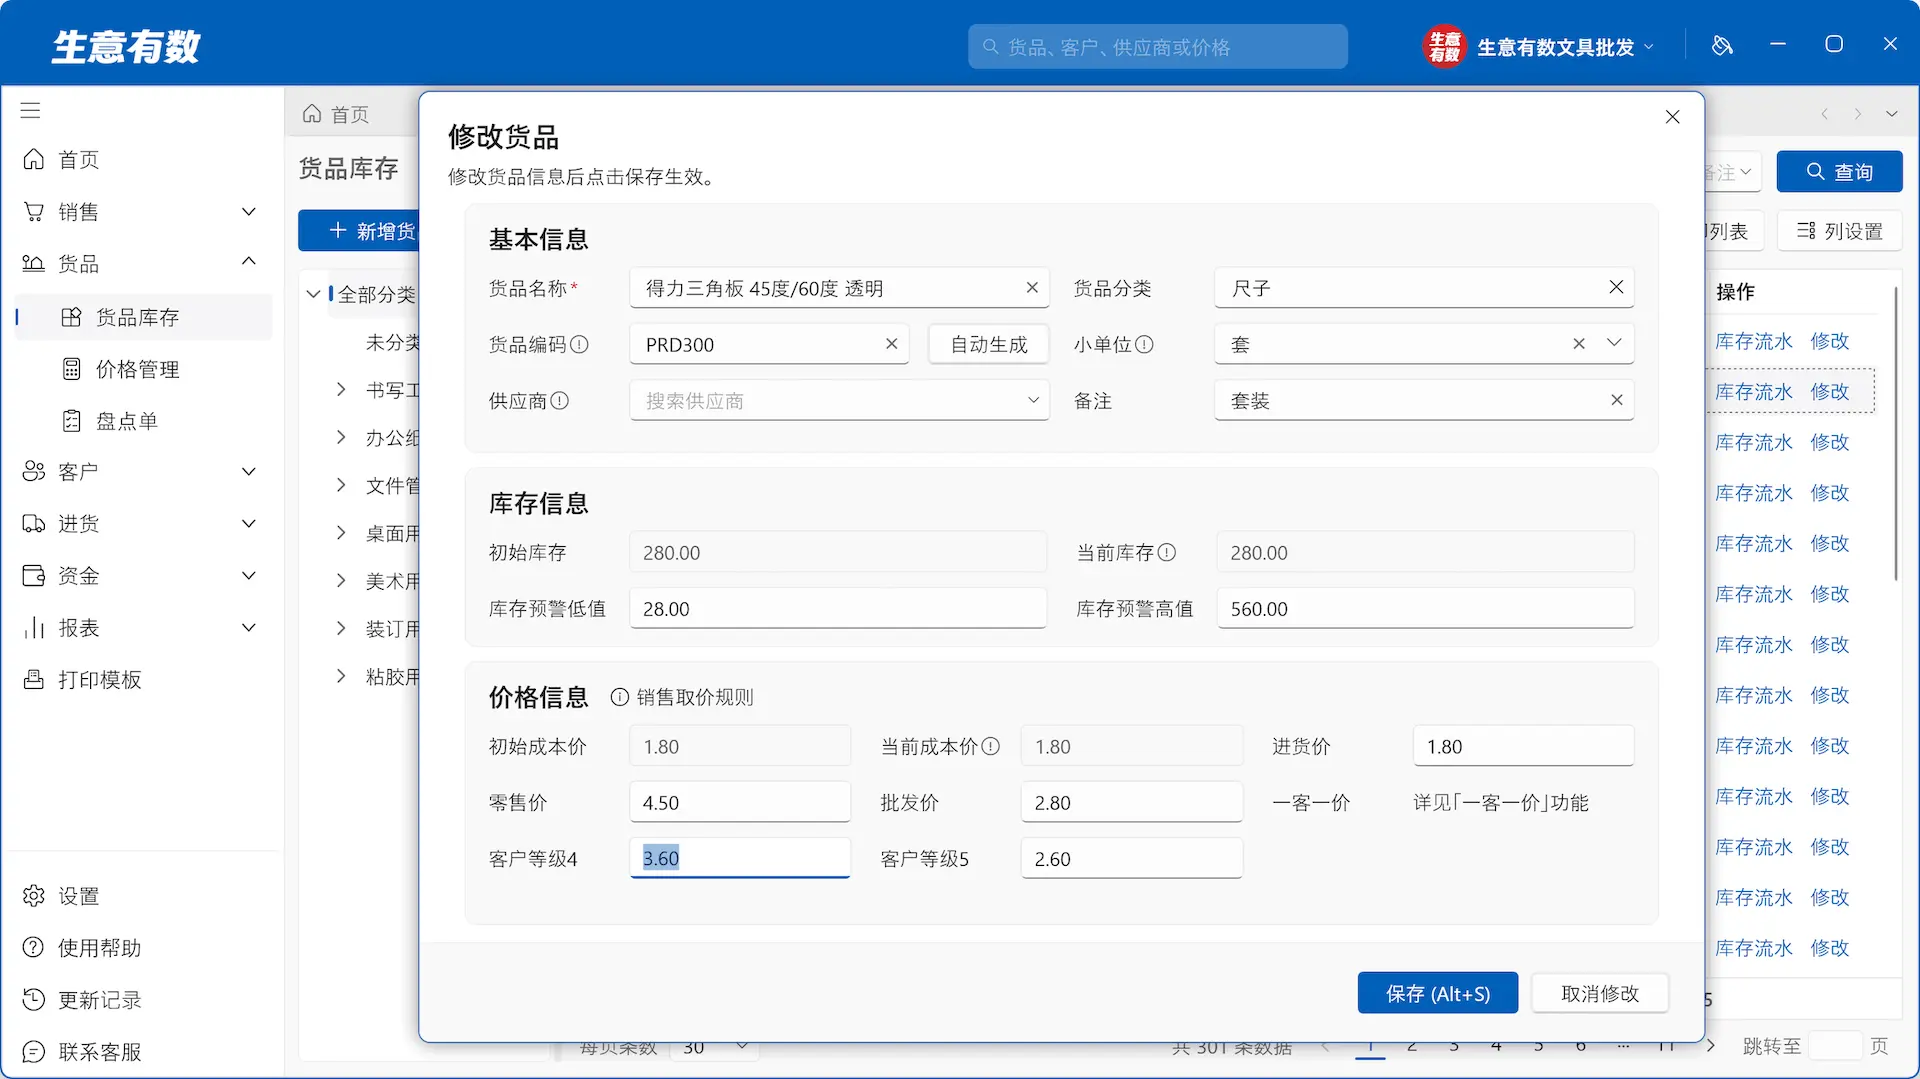Viewport: 1920px width, 1079px height.
Task: Click the 报表 chart icon
Action: (33, 628)
